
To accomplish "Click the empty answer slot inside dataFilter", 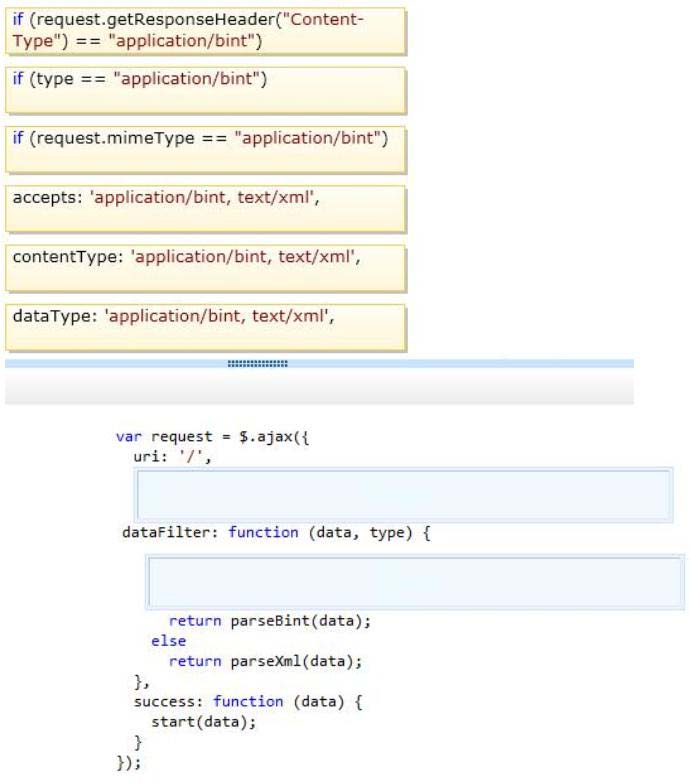I will tap(415, 582).
